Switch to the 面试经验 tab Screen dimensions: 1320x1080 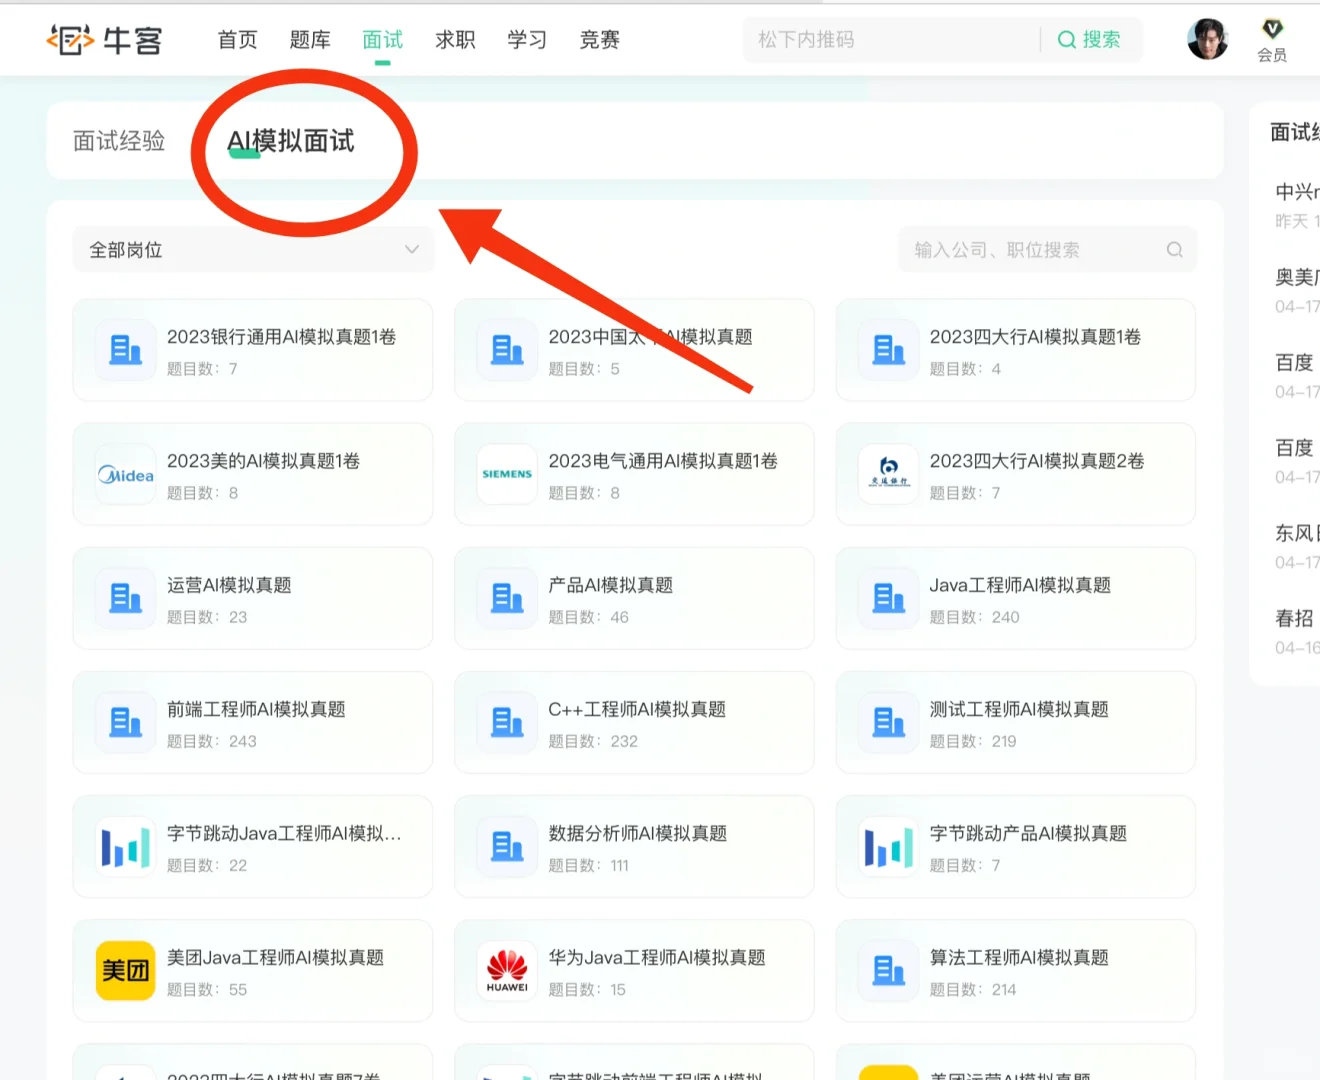tap(119, 141)
